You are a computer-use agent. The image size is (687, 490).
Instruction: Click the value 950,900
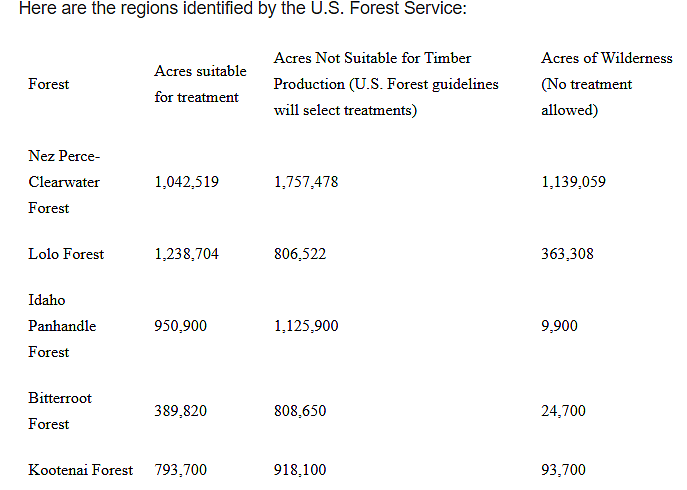181,326
